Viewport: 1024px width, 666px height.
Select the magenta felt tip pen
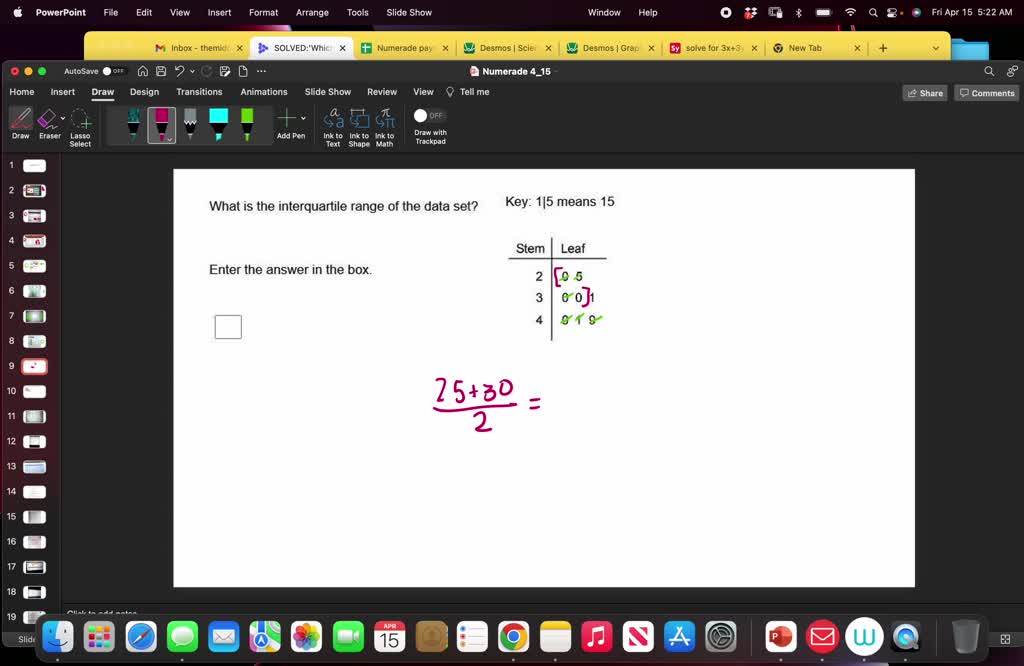(160, 122)
